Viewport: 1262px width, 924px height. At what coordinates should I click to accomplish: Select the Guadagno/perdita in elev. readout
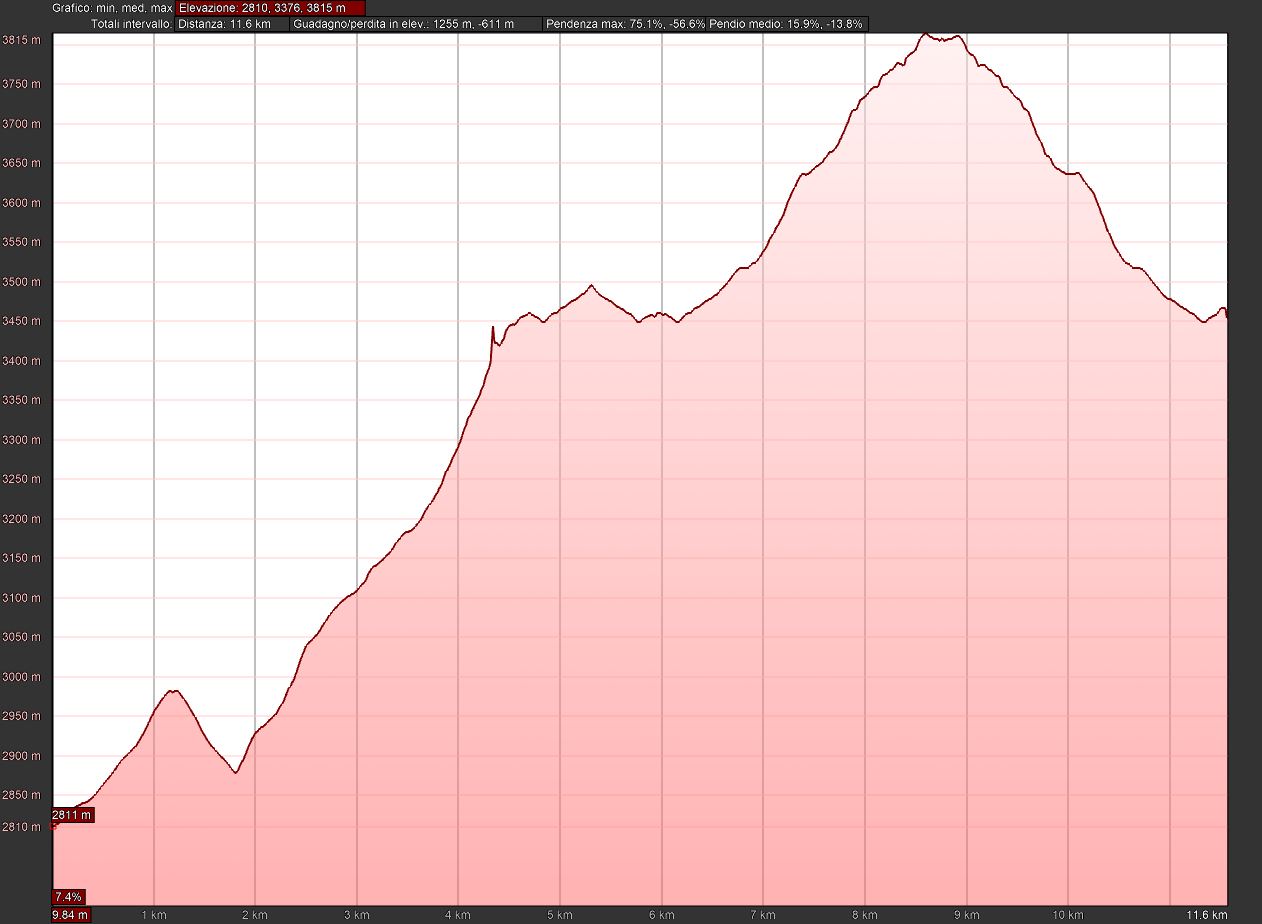(416, 24)
